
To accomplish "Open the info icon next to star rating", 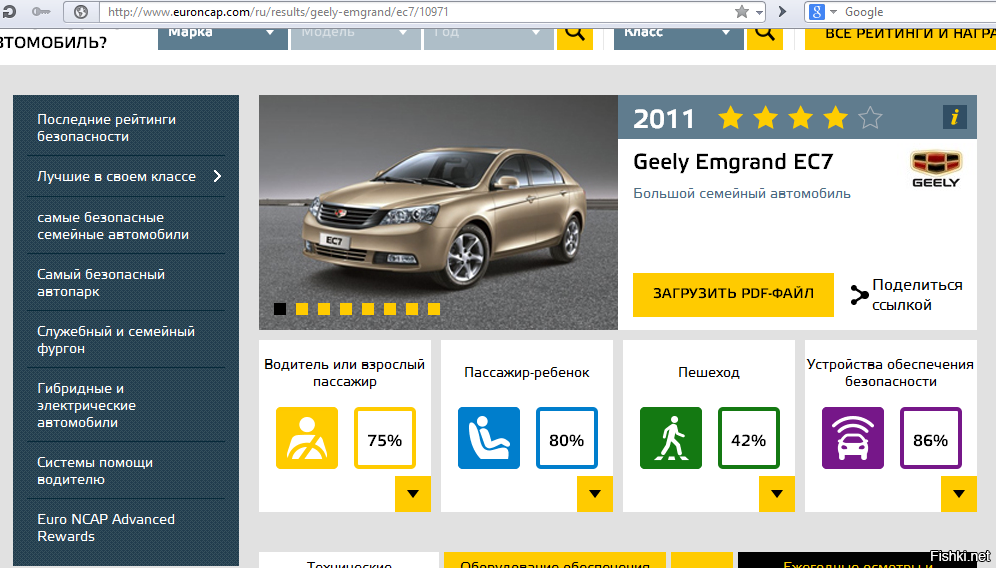I will [x=955, y=117].
